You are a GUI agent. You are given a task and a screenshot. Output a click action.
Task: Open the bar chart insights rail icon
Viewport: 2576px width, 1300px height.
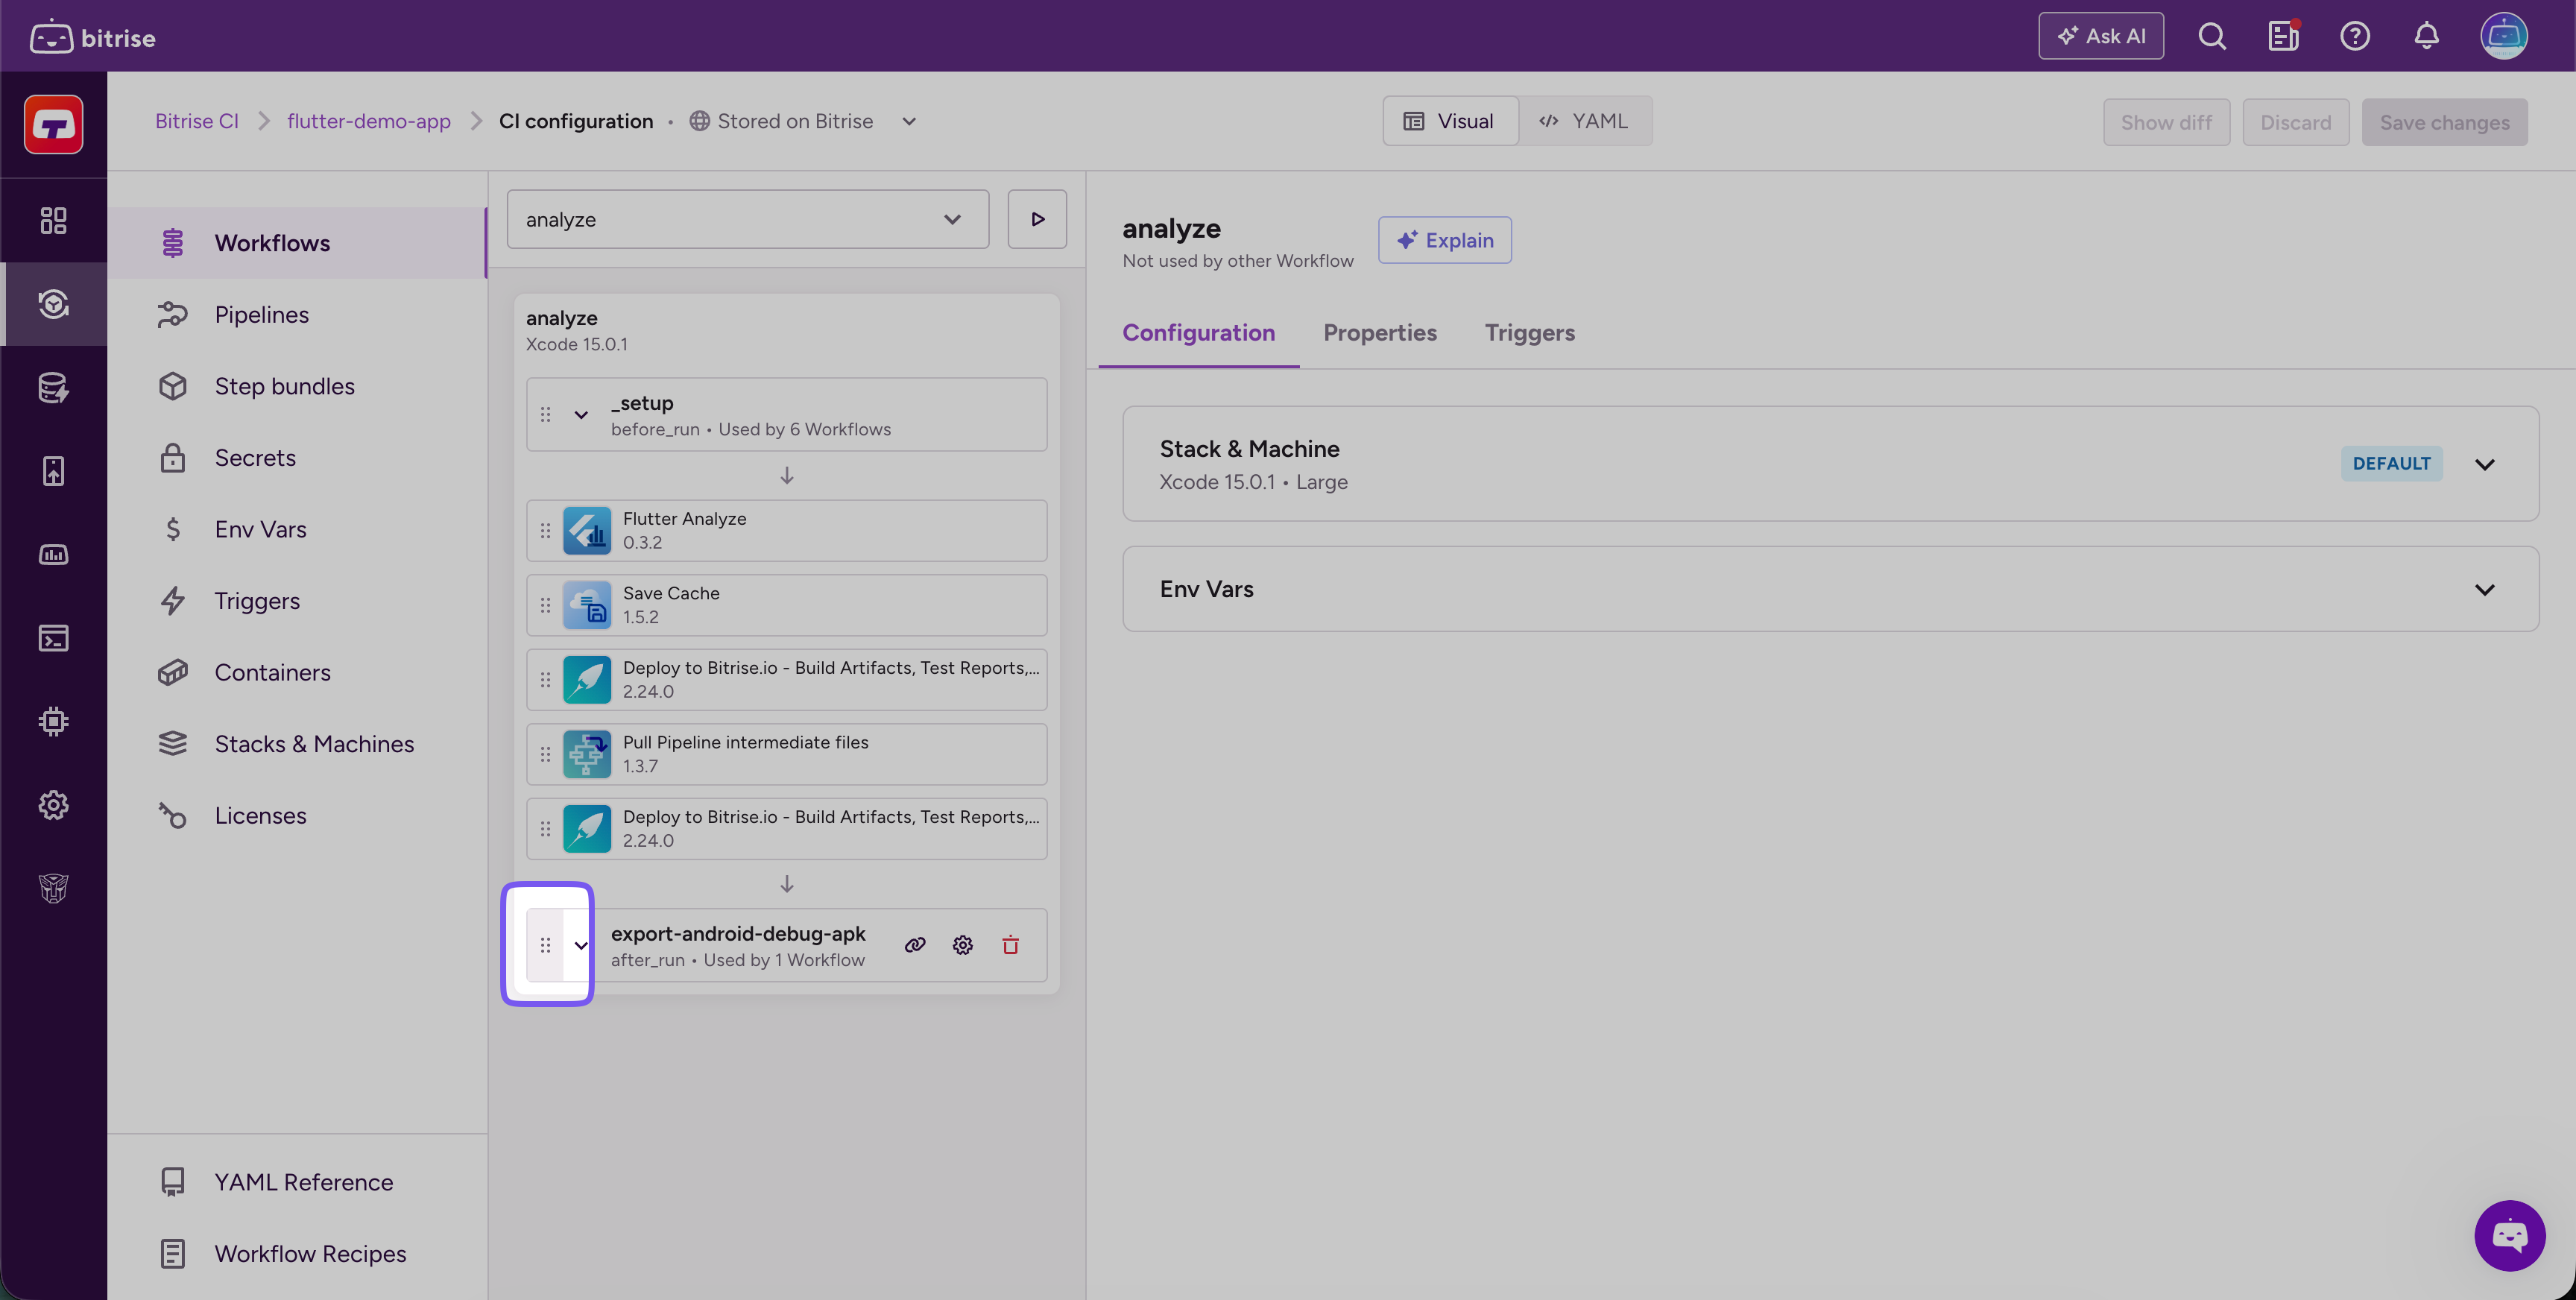click(x=54, y=555)
